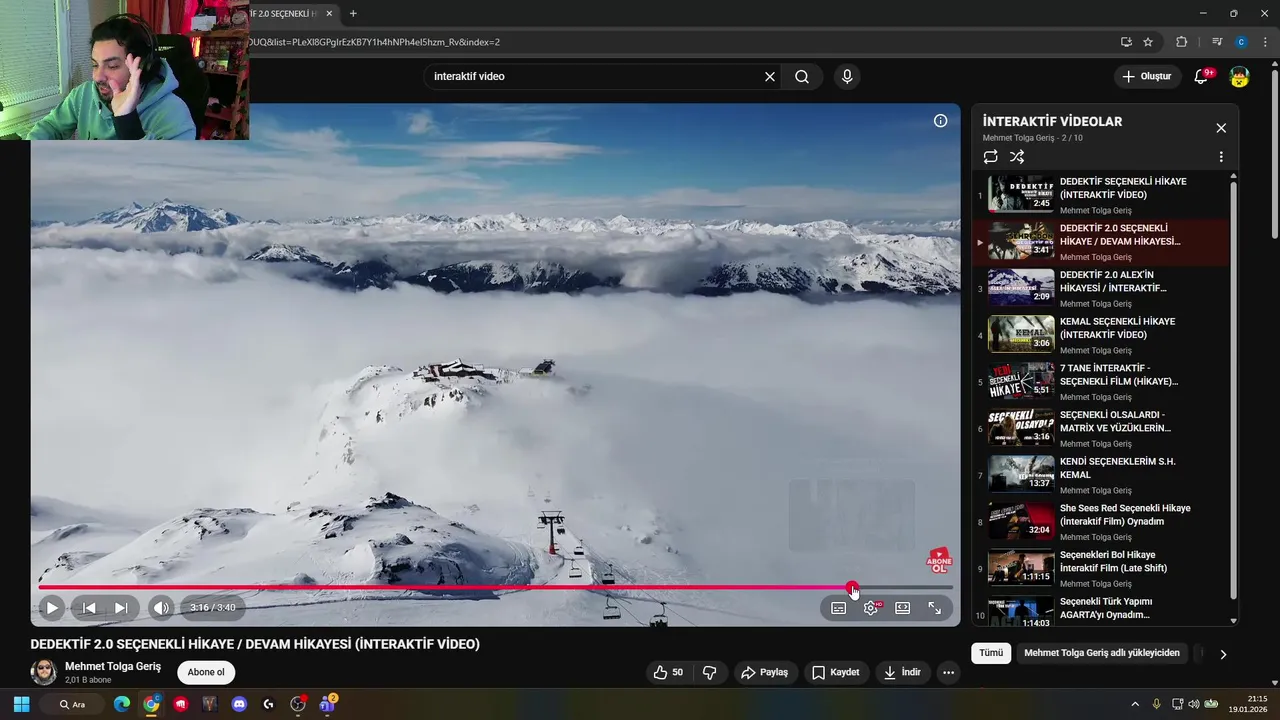
Task: Bookmark this page with star
Action: pyautogui.click(x=1148, y=42)
